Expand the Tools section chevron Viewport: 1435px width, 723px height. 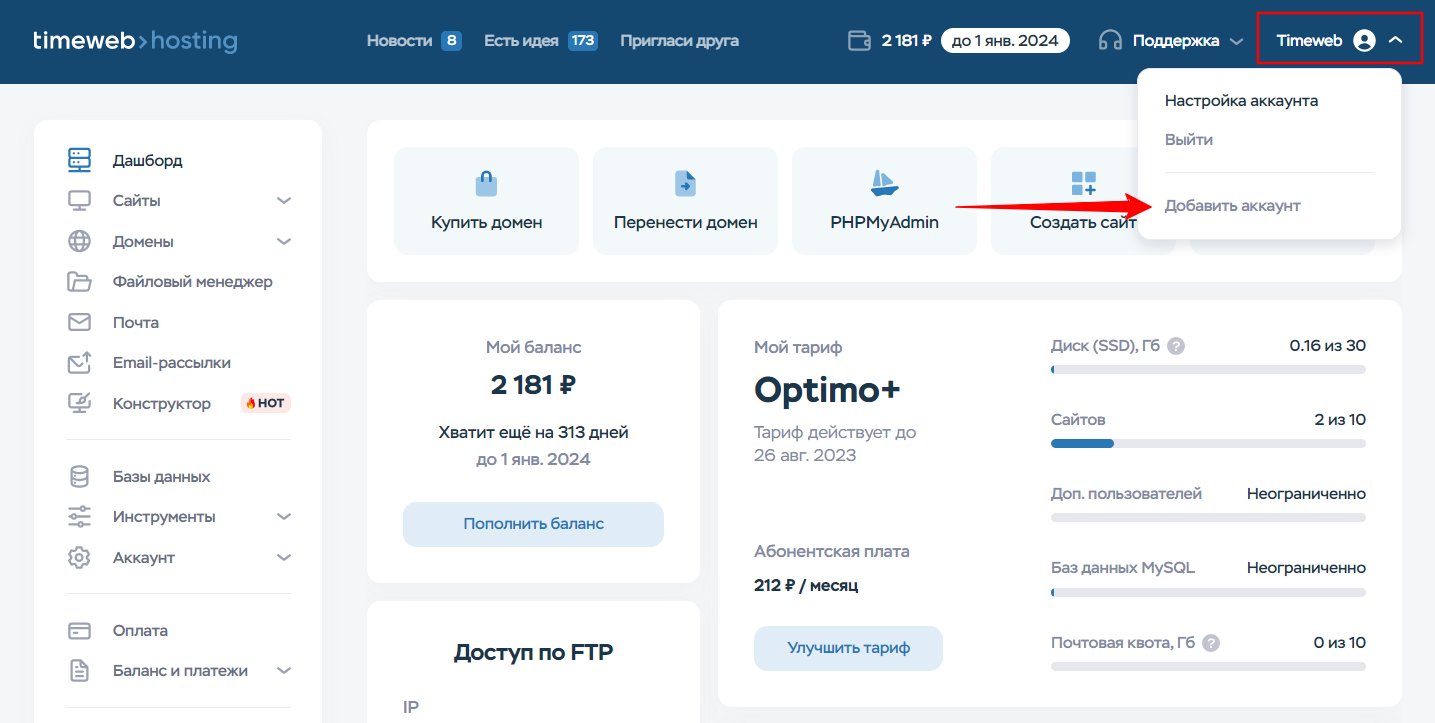(x=284, y=517)
